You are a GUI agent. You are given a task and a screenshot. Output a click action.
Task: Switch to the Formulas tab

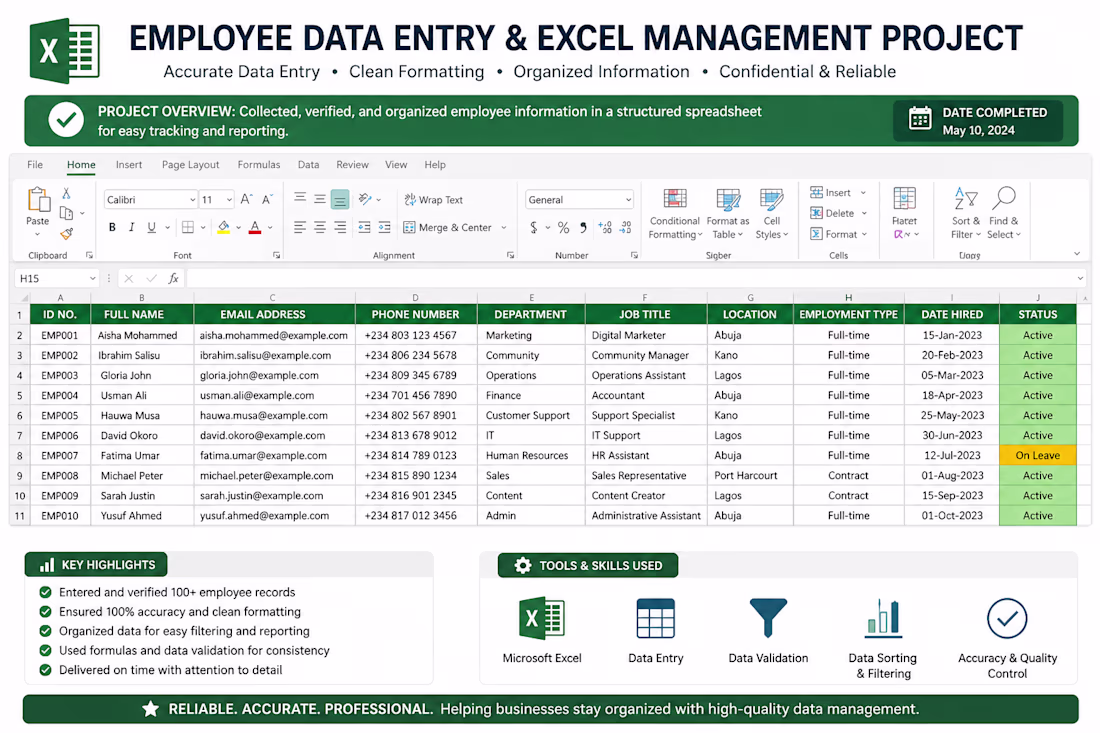click(x=259, y=165)
